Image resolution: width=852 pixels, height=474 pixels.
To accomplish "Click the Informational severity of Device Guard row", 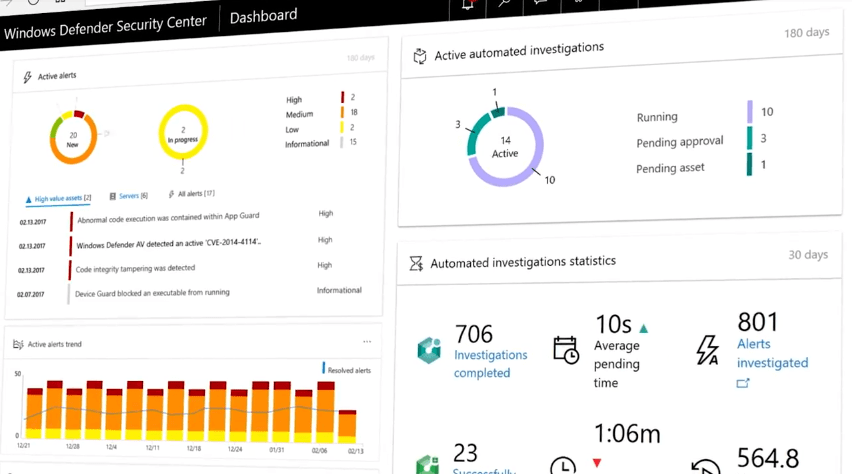I will [x=339, y=291].
